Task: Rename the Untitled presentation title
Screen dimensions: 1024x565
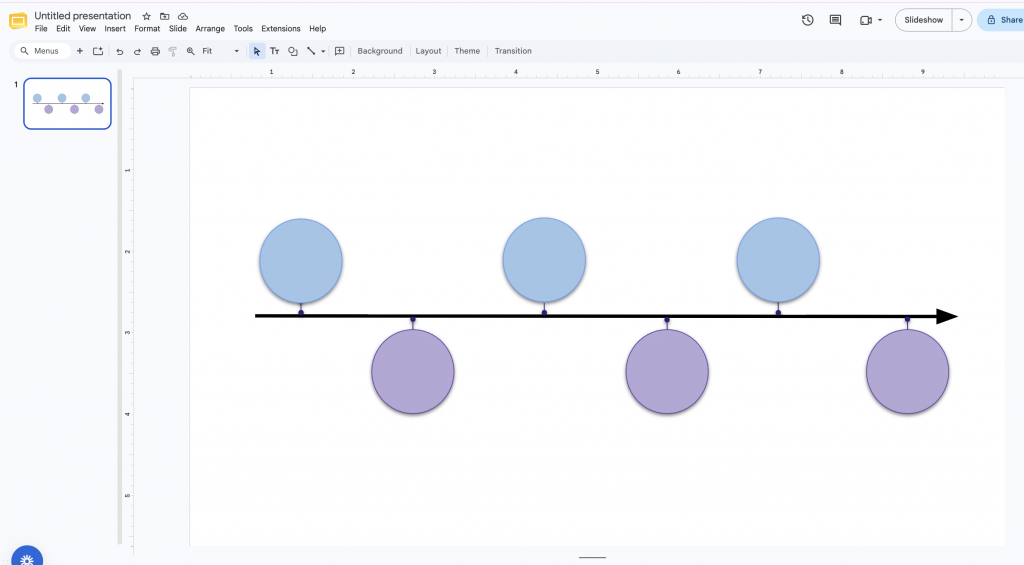Action: pos(83,16)
